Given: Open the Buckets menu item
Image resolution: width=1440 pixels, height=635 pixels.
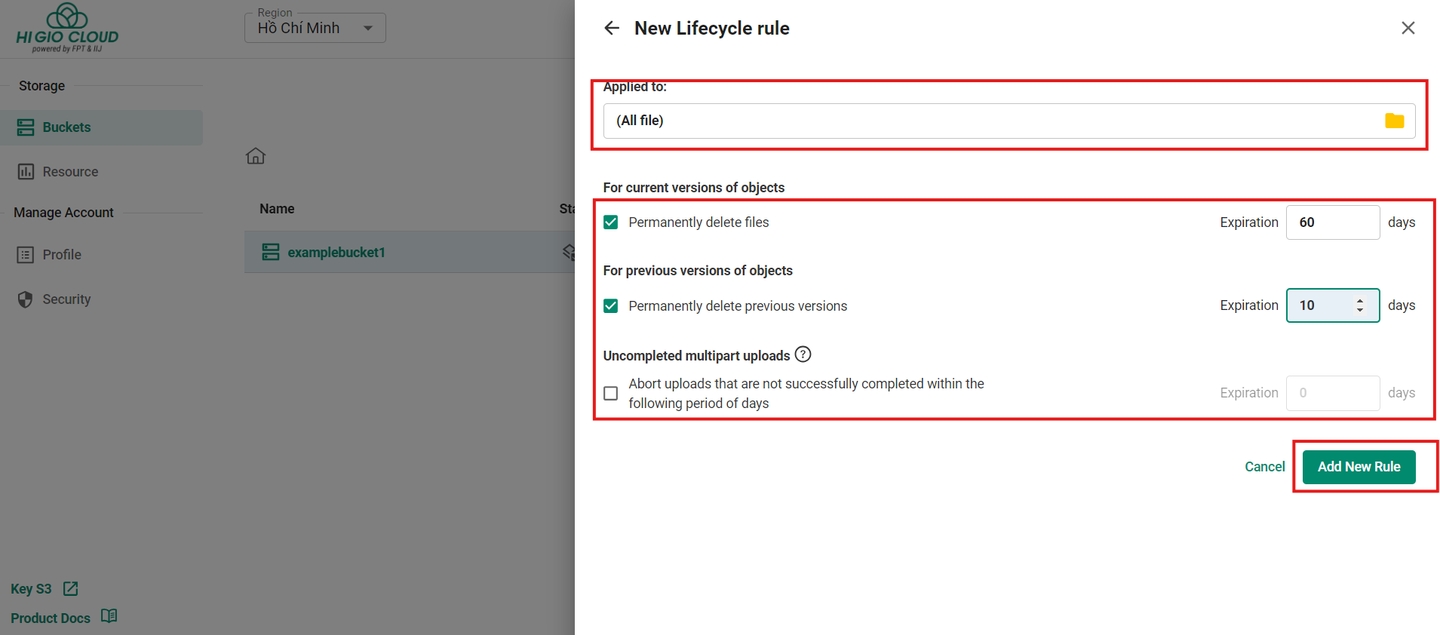Looking at the screenshot, I should click(x=66, y=127).
